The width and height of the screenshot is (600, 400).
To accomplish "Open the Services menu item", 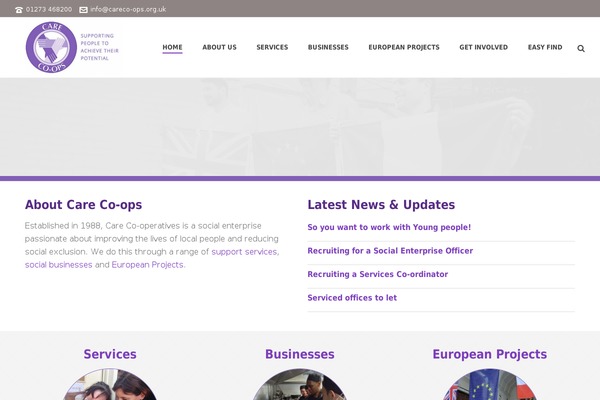I will pos(272,47).
